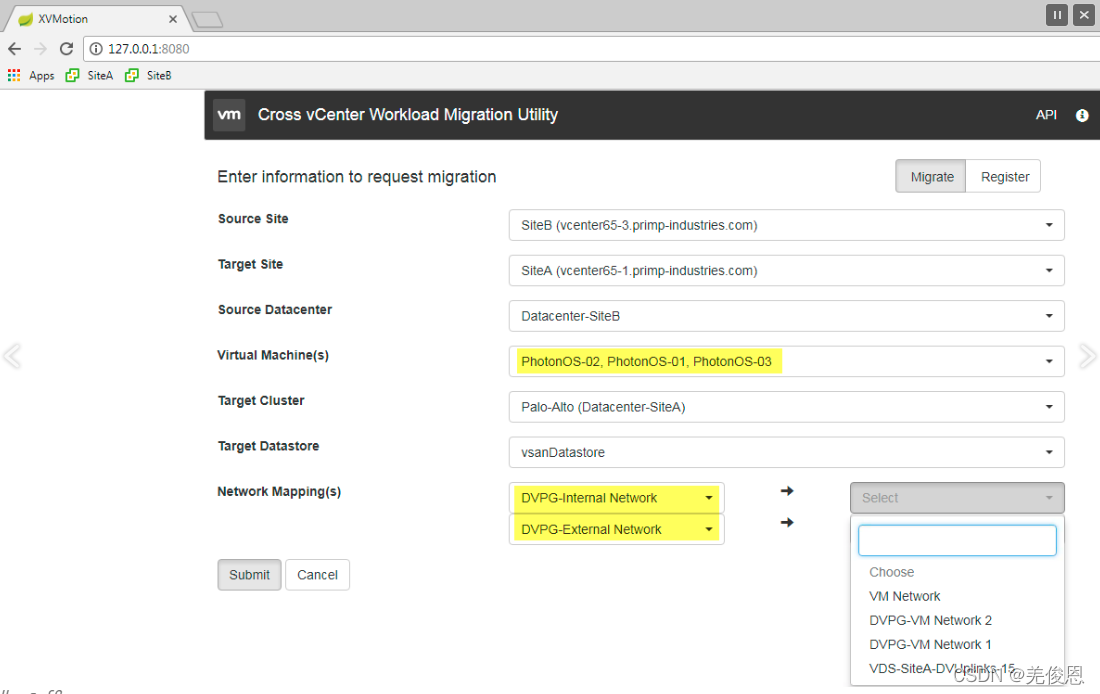Open the DVPG-External Network mapping dropdown

point(617,529)
